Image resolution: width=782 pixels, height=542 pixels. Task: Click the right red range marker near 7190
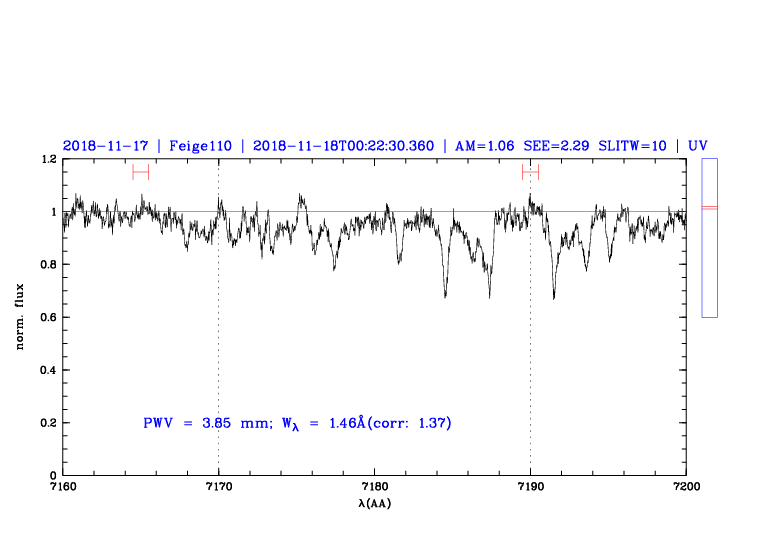[530, 172]
